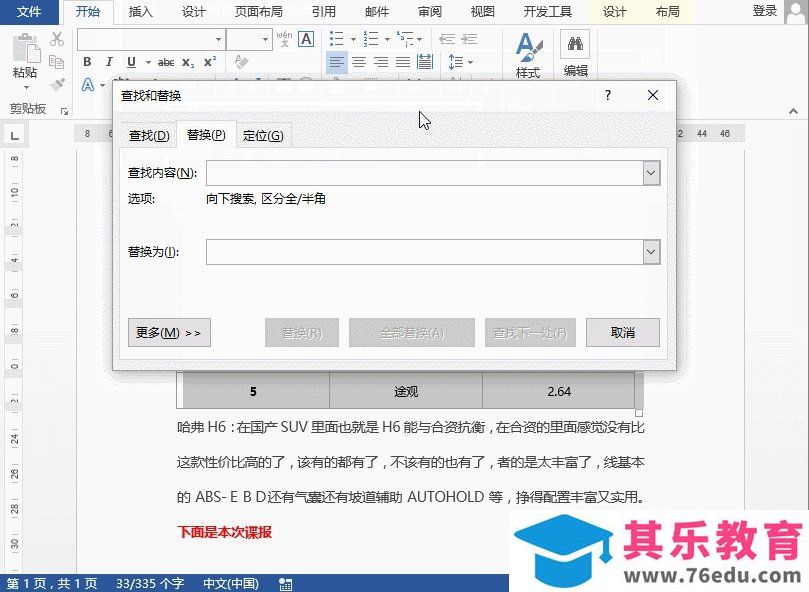The height and width of the screenshot is (592, 809).
Task: Align text right
Action: 381,62
